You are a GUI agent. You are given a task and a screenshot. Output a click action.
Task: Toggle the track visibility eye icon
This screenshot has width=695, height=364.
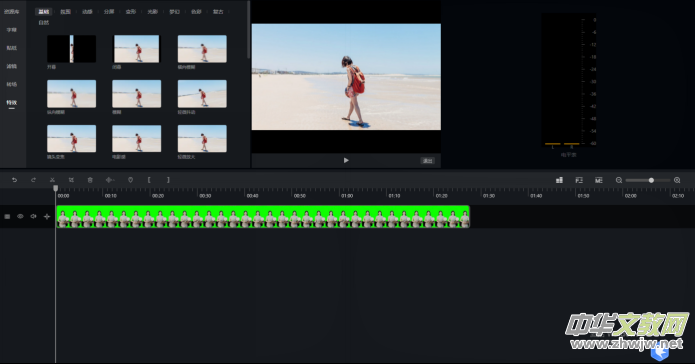click(20, 216)
